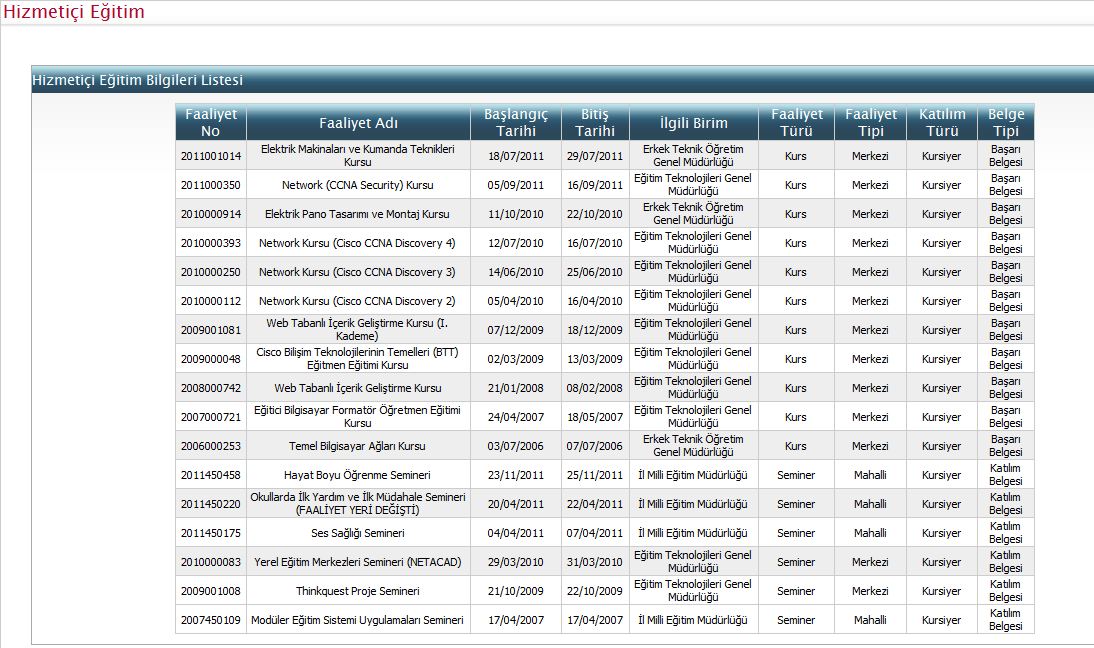Click the Hizmetiçi Eğitim page title

pyautogui.click(x=73, y=12)
